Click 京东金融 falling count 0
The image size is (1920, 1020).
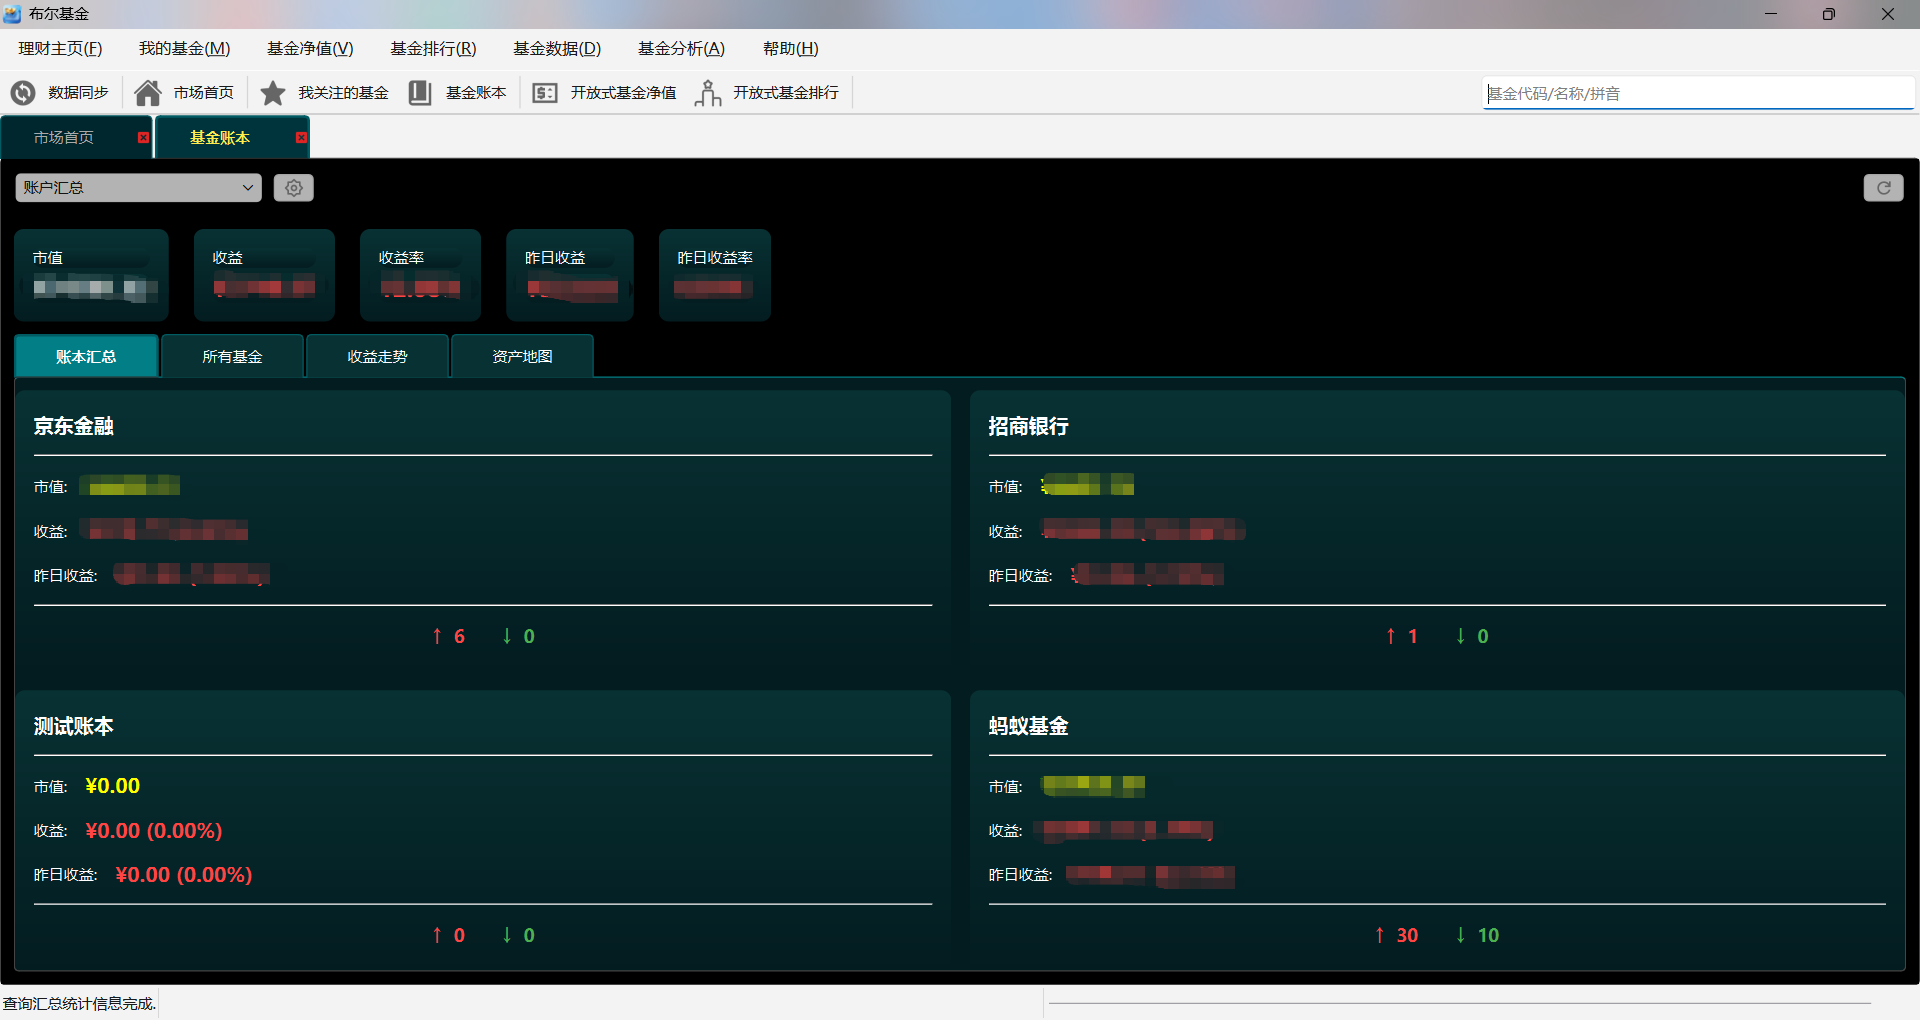point(518,636)
